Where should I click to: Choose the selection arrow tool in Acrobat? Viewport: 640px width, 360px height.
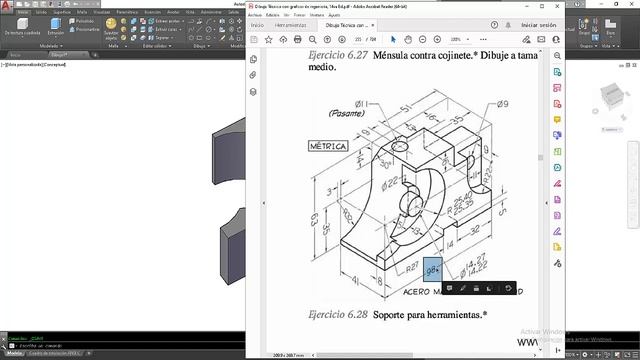tap(393, 39)
